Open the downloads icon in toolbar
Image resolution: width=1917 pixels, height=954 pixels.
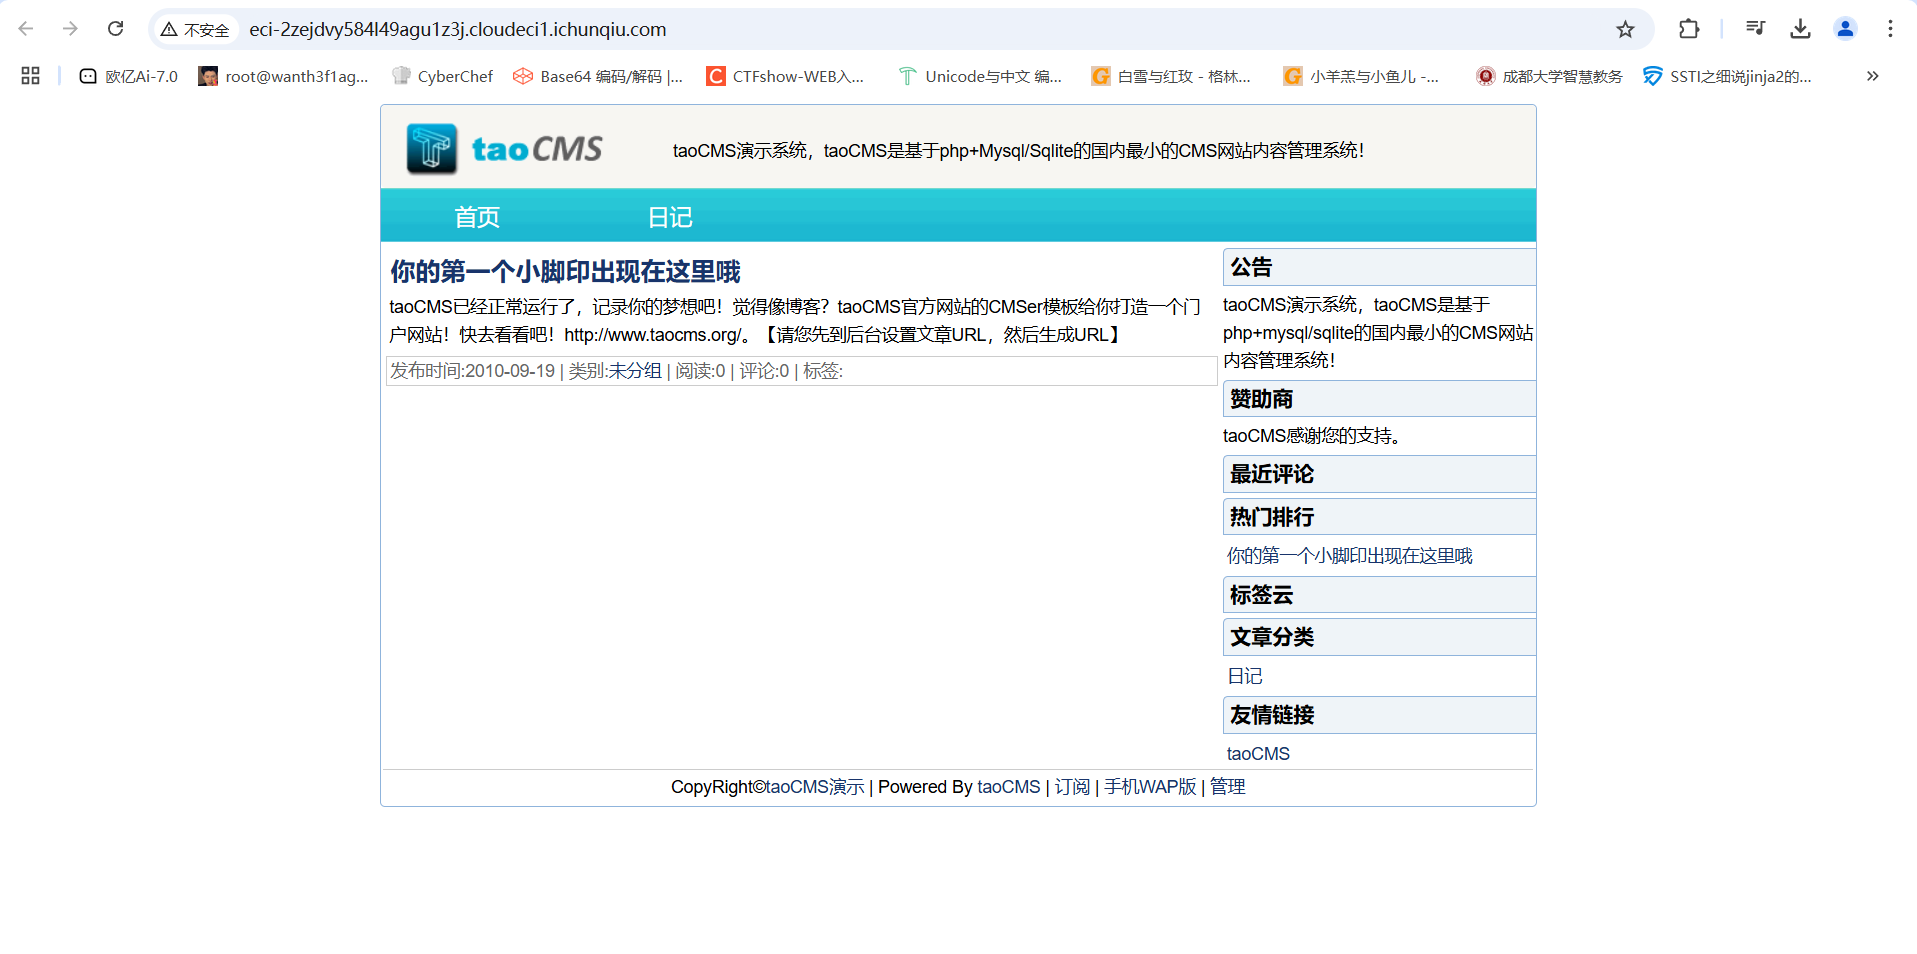tap(1800, 29)
